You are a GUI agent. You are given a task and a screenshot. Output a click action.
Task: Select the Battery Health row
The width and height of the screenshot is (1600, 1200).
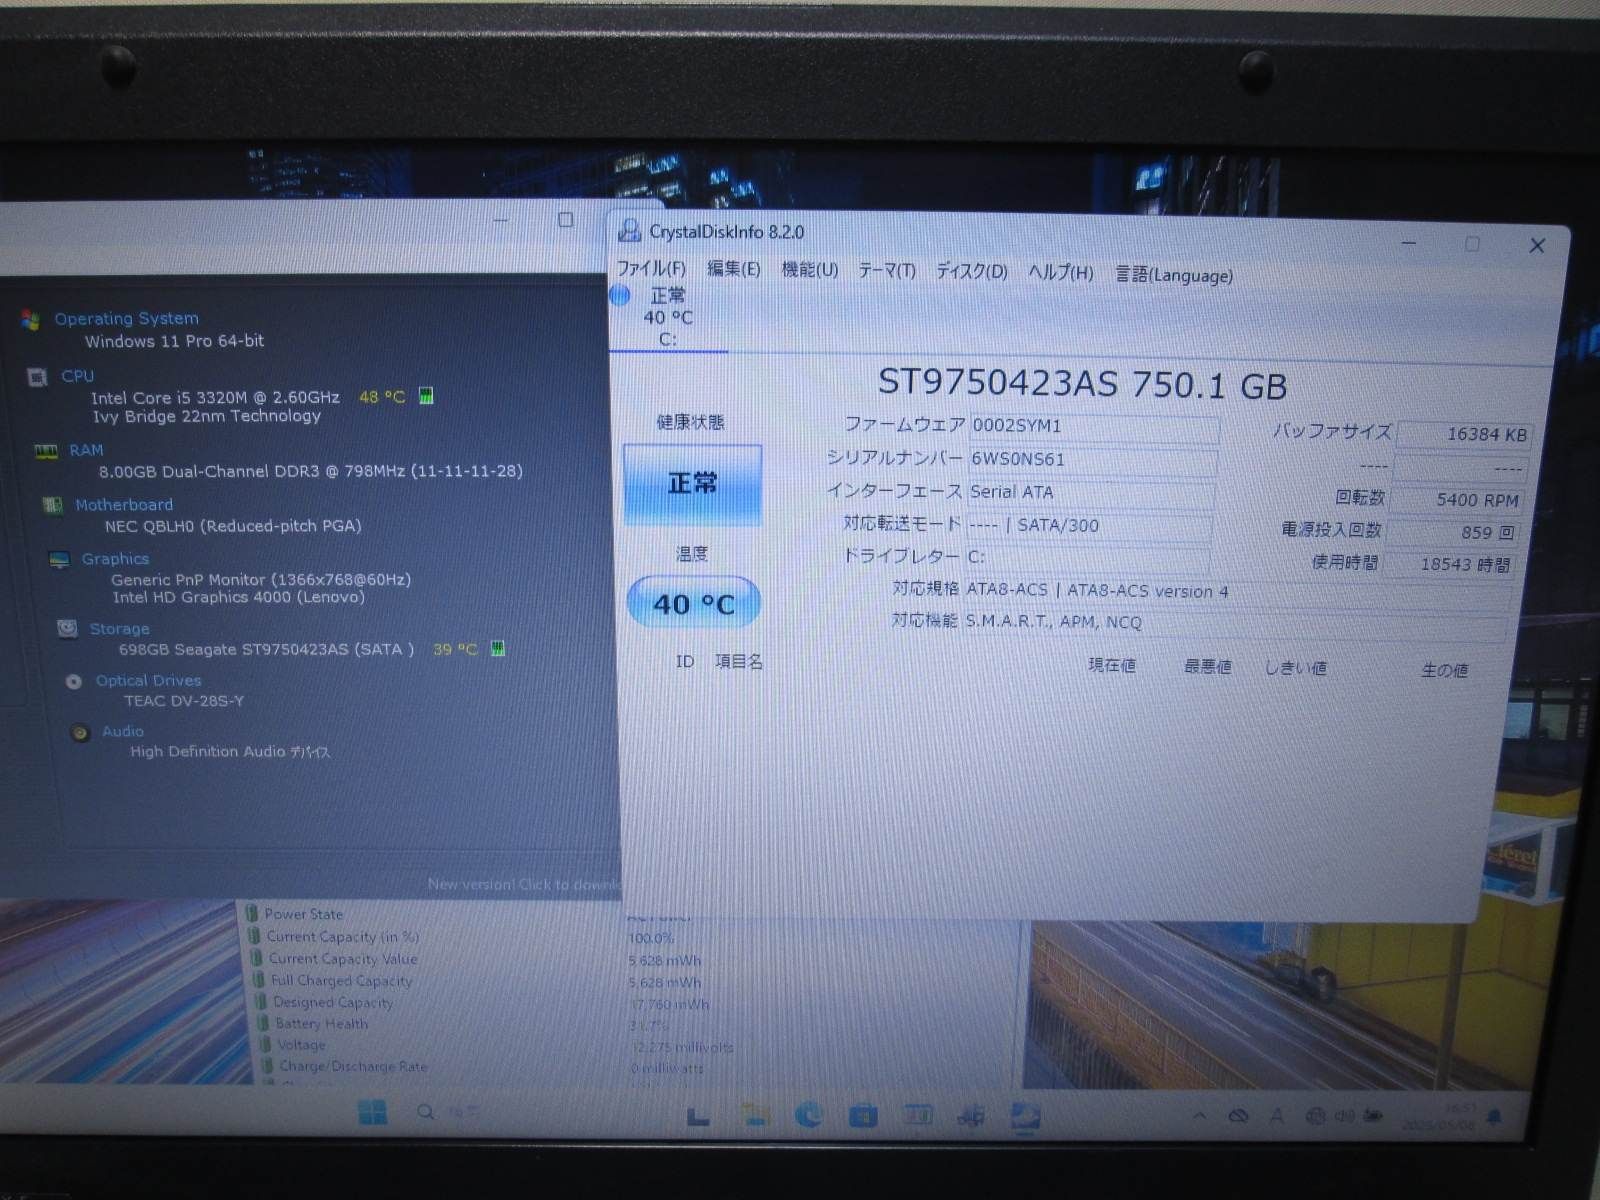pyautogui.click(x=321, y=1024)
